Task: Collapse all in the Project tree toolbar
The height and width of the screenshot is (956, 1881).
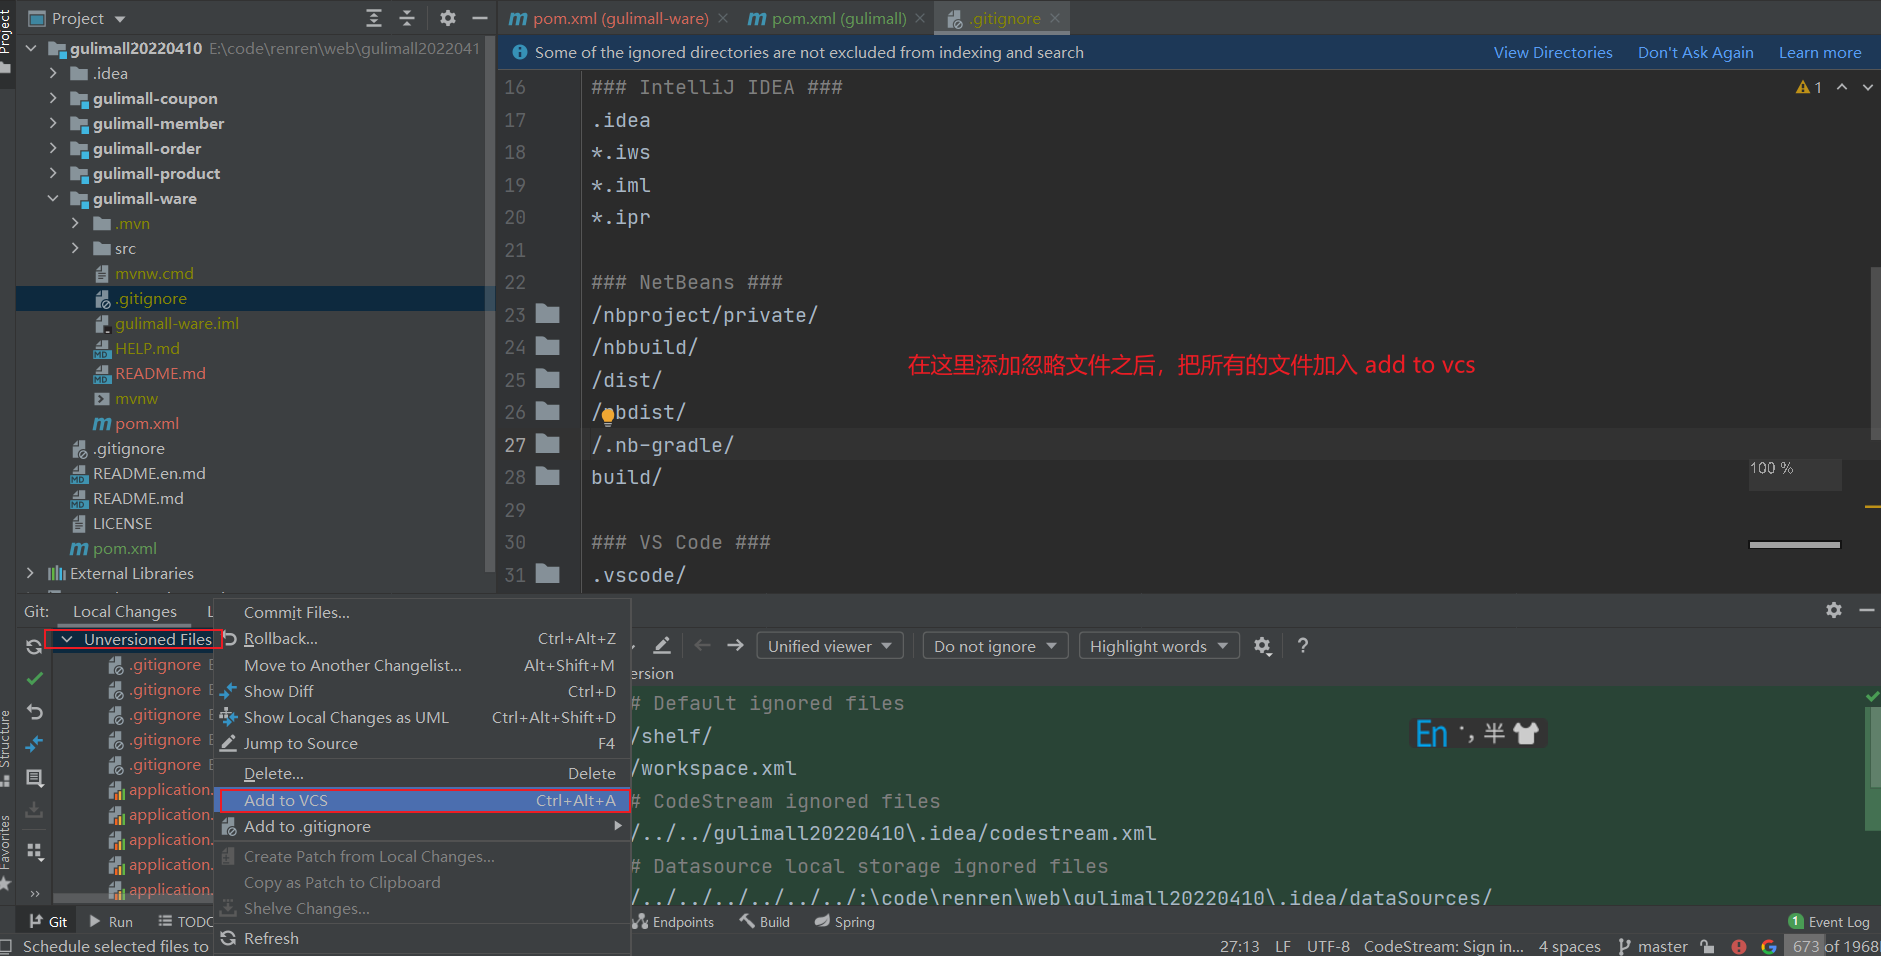Action: [407, 18]
